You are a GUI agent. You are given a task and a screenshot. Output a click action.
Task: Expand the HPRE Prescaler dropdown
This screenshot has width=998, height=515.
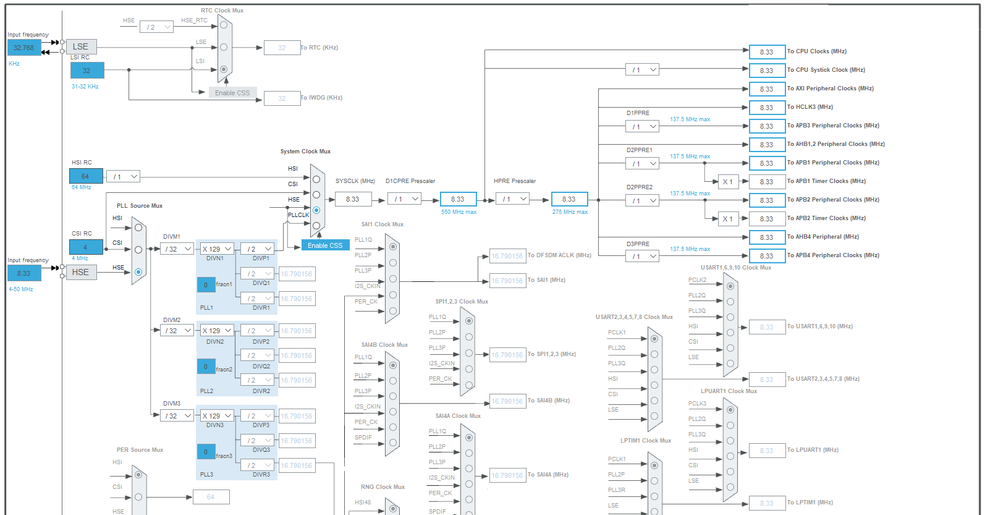pos(512,199)
